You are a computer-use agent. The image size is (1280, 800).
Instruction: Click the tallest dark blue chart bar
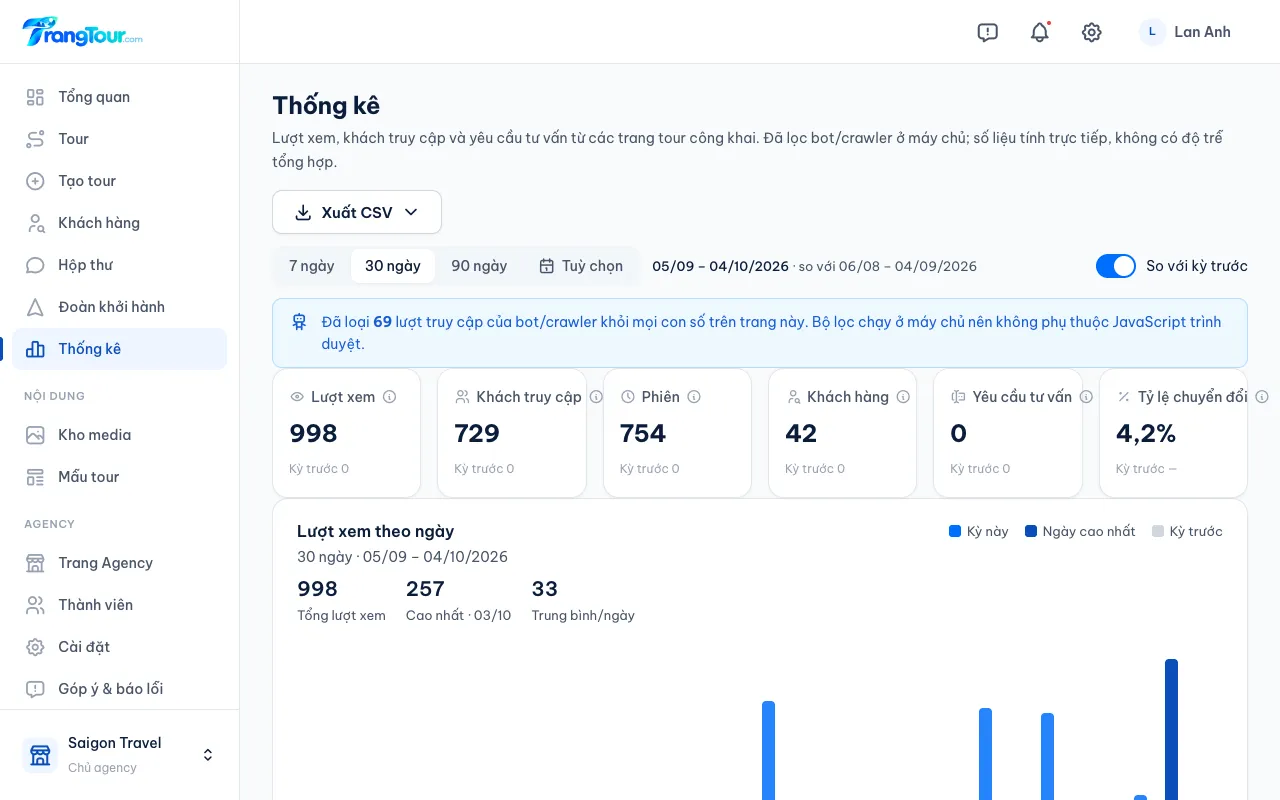click(1171, 729)
